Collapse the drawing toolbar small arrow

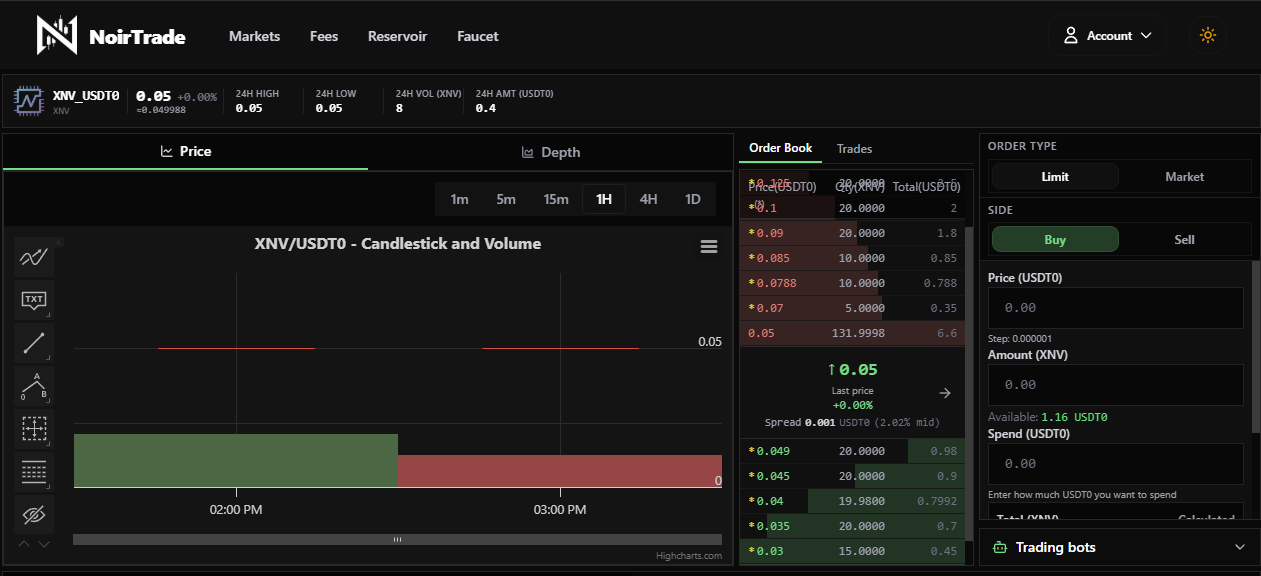(x=59, y=241)
